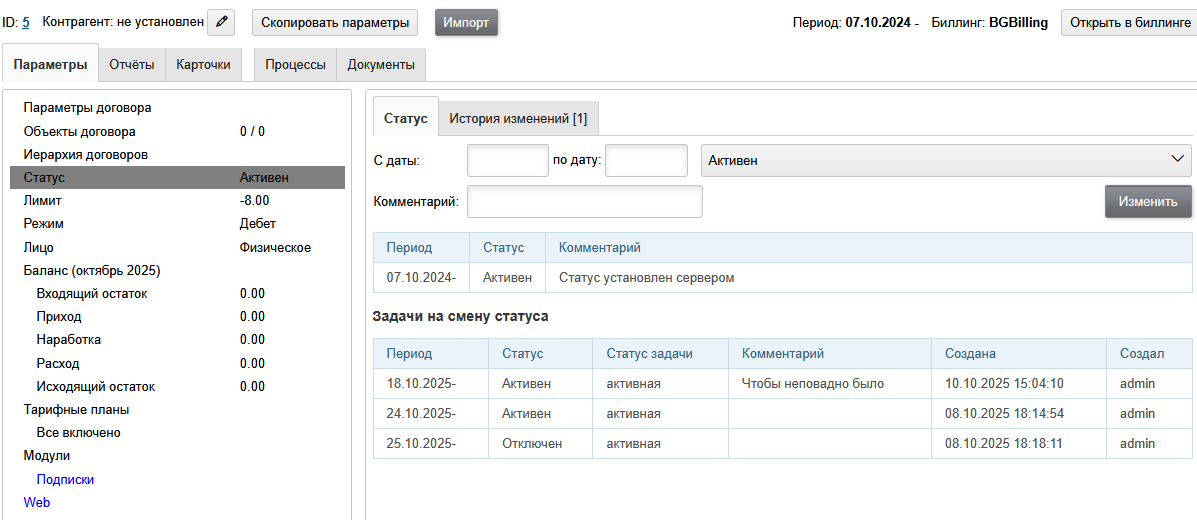Click the Web link in the sidebar
Viewport: 1197px width, 520px height.
coord(36,502)
